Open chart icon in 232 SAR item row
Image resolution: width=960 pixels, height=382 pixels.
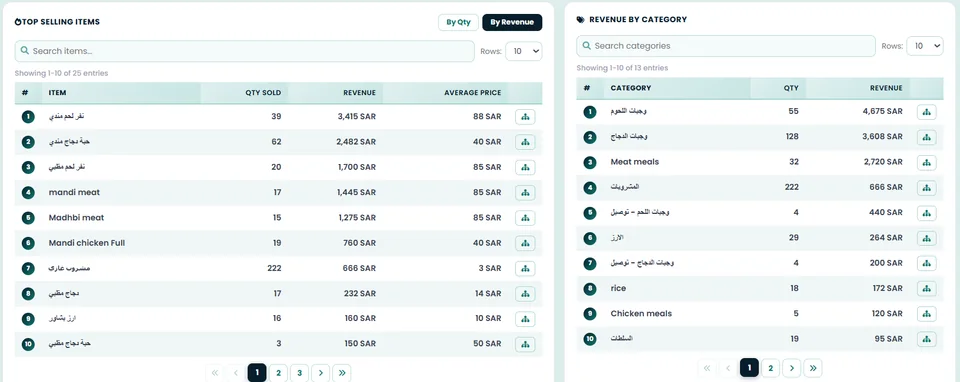pos(525,294)
